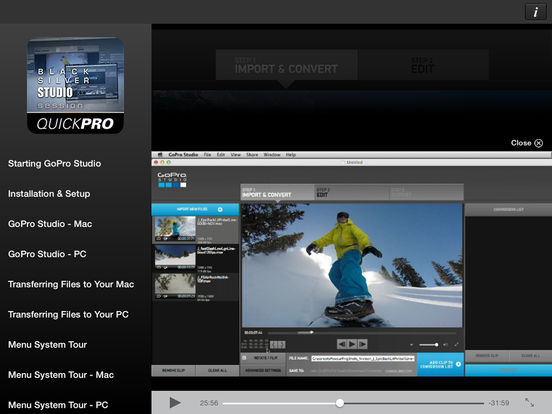Choose the Menu System Tour chapter
The height and width of the screenshot is (414, 552).
click(48, 345)
